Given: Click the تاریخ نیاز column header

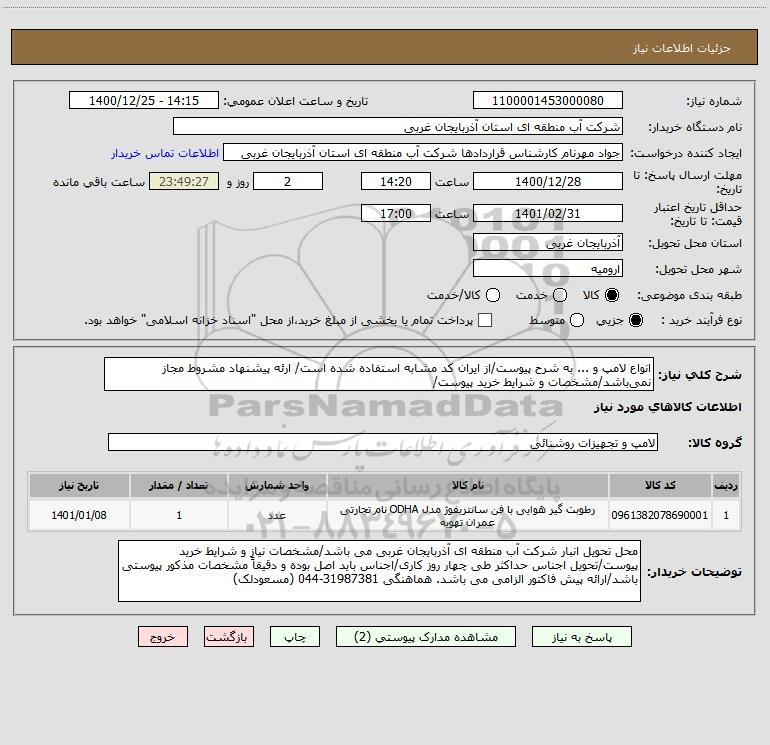Looking at the screenshot, I should click(x=79, y=486).
